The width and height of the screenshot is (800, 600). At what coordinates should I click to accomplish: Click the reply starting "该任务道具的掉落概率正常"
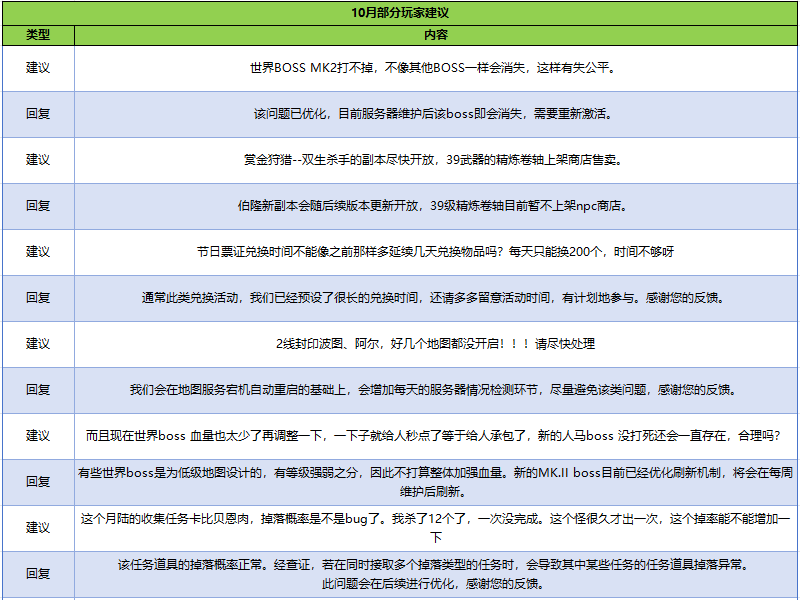(x=436, y=573)
